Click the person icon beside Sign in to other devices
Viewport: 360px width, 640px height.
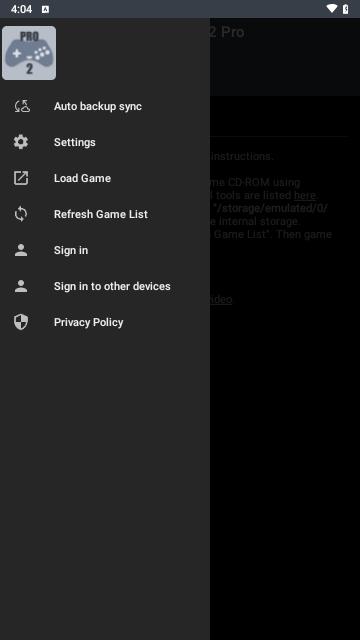(21, 286)
